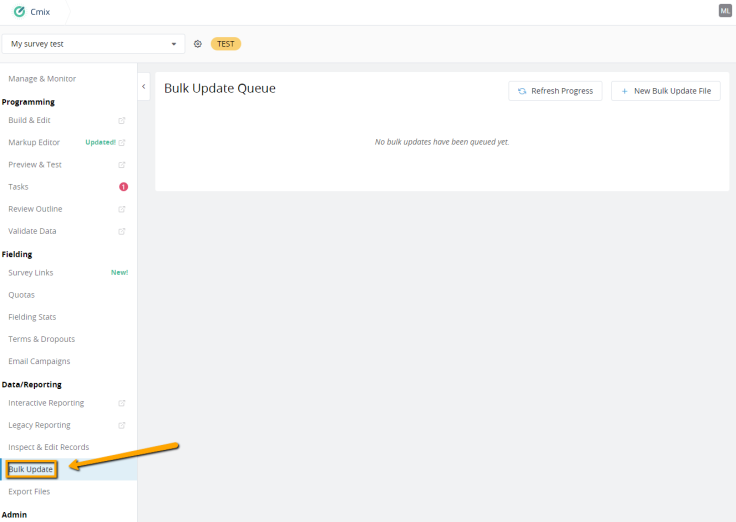Click 'No bulk updates have been queued yet' text

coord(442,142)
